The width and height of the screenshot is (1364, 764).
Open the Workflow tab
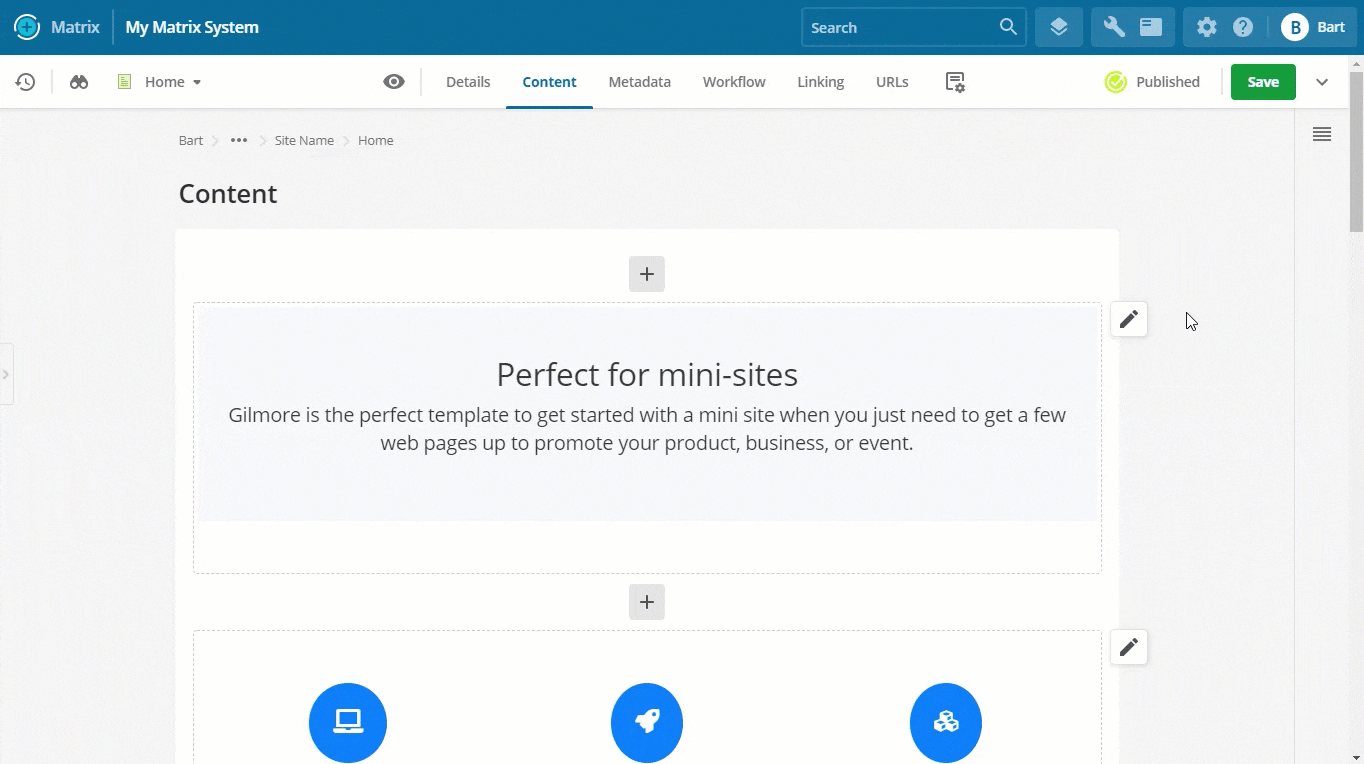click(x=734, y=82)
